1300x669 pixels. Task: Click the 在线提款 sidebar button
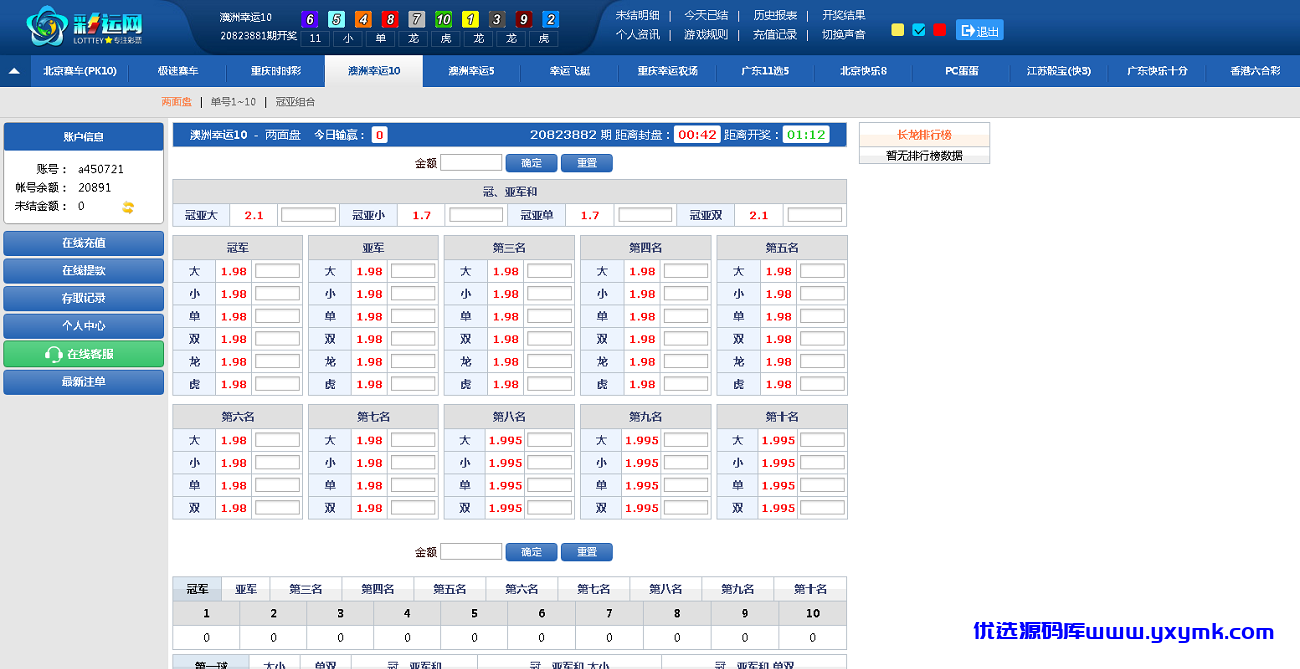click(x=84, y=271)
